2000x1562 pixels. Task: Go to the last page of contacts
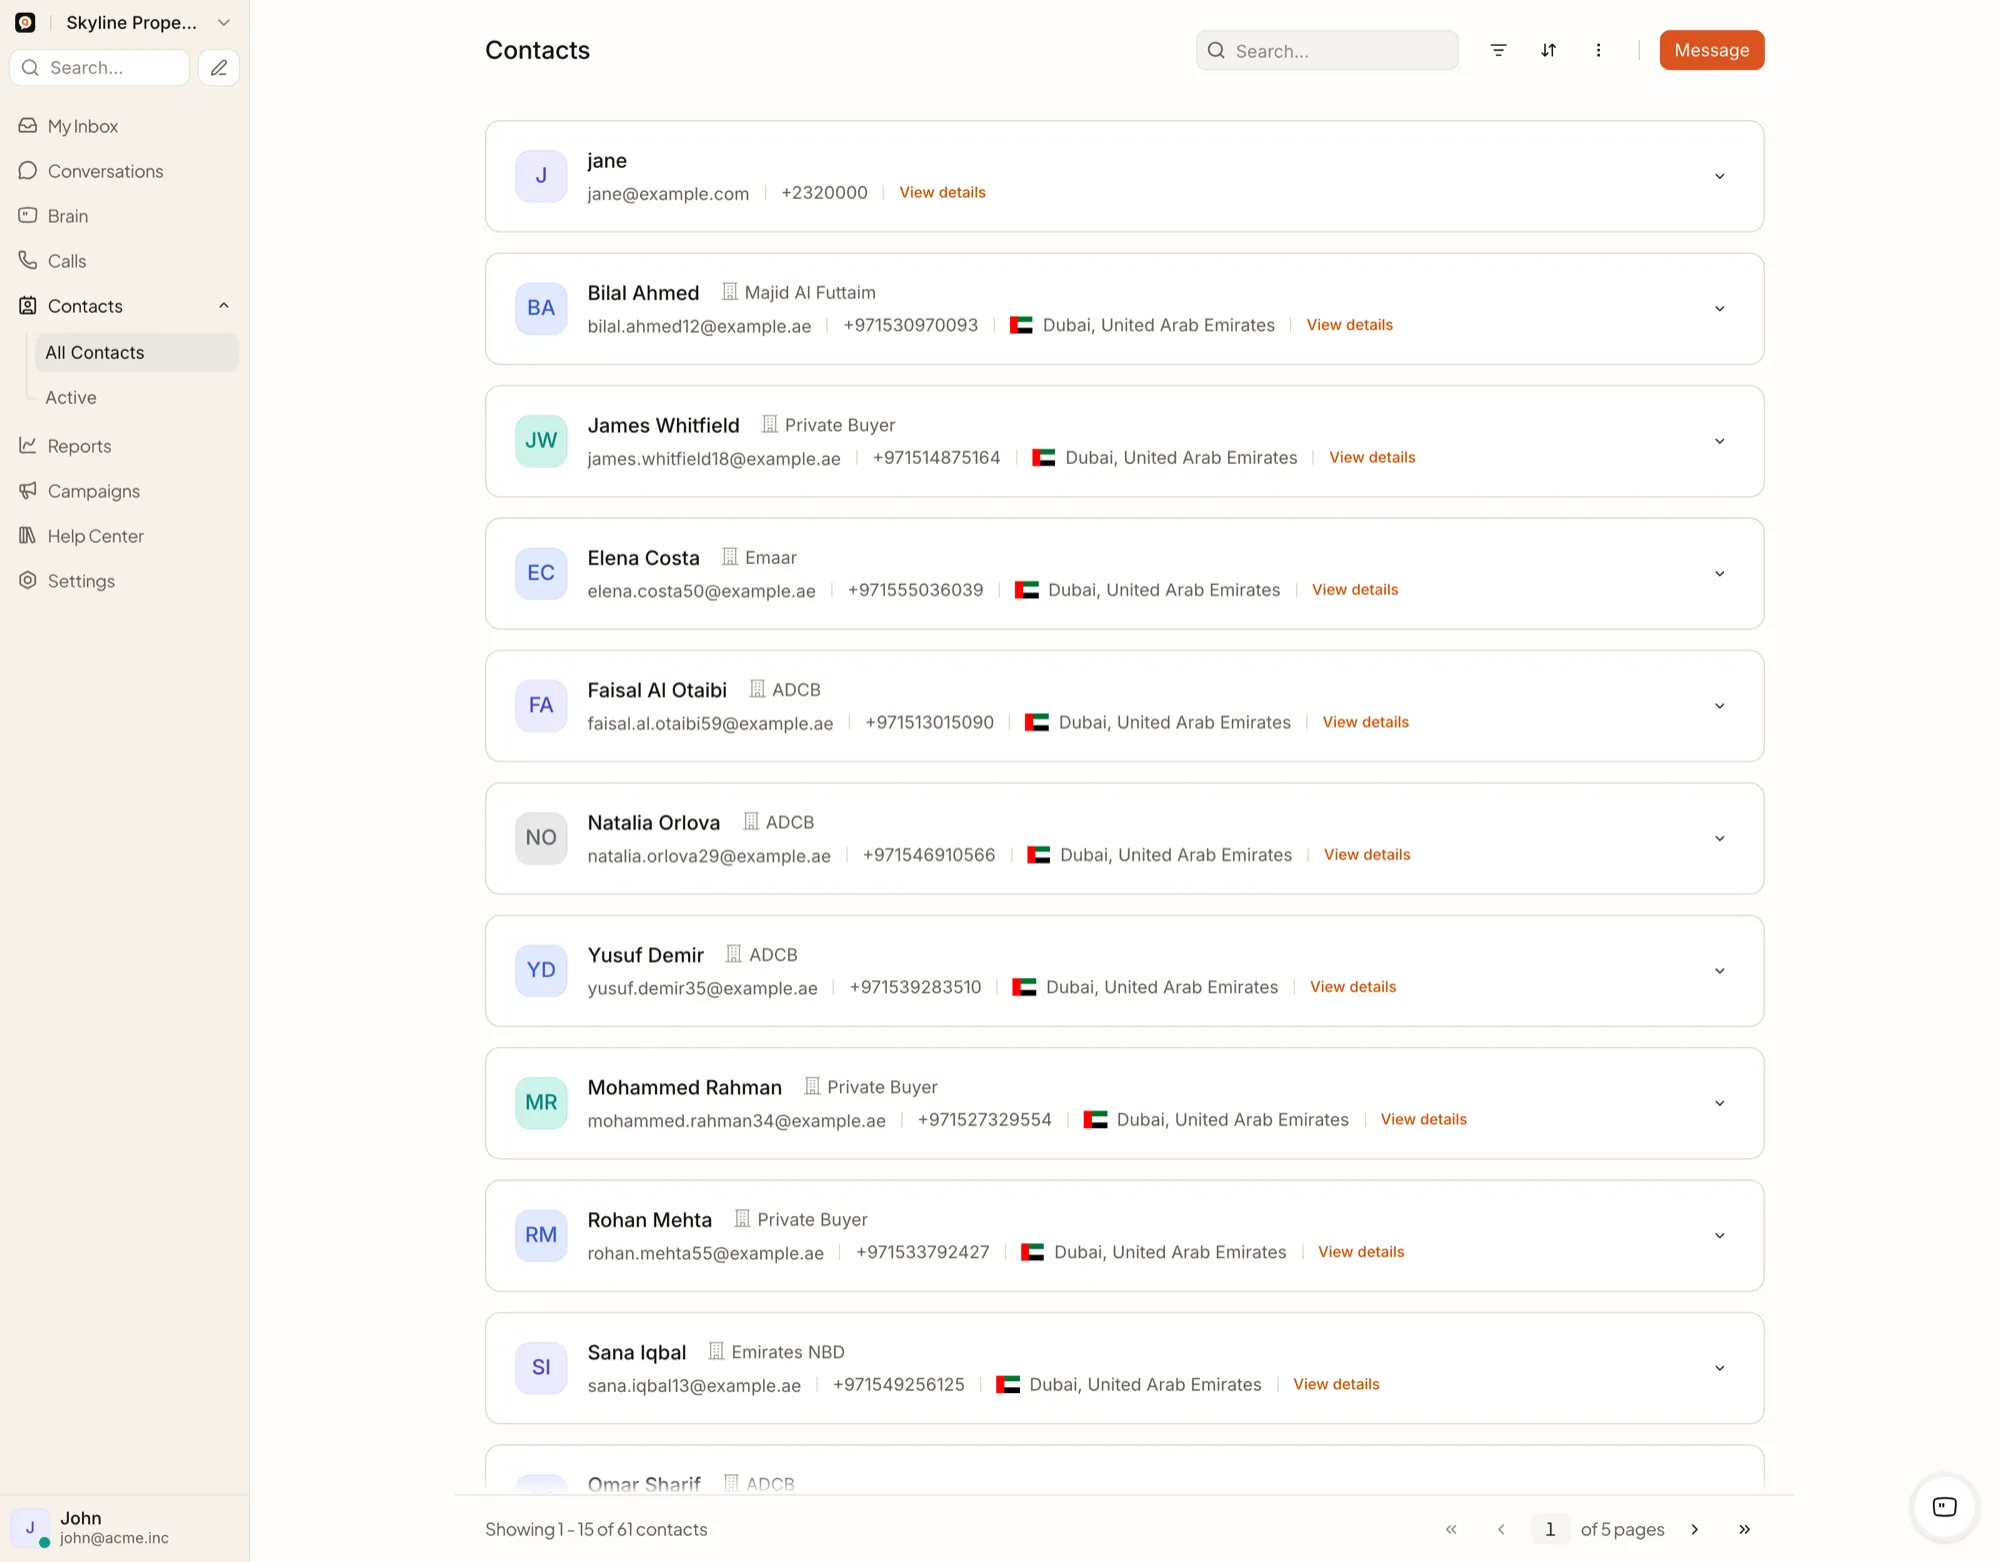1744,1529
